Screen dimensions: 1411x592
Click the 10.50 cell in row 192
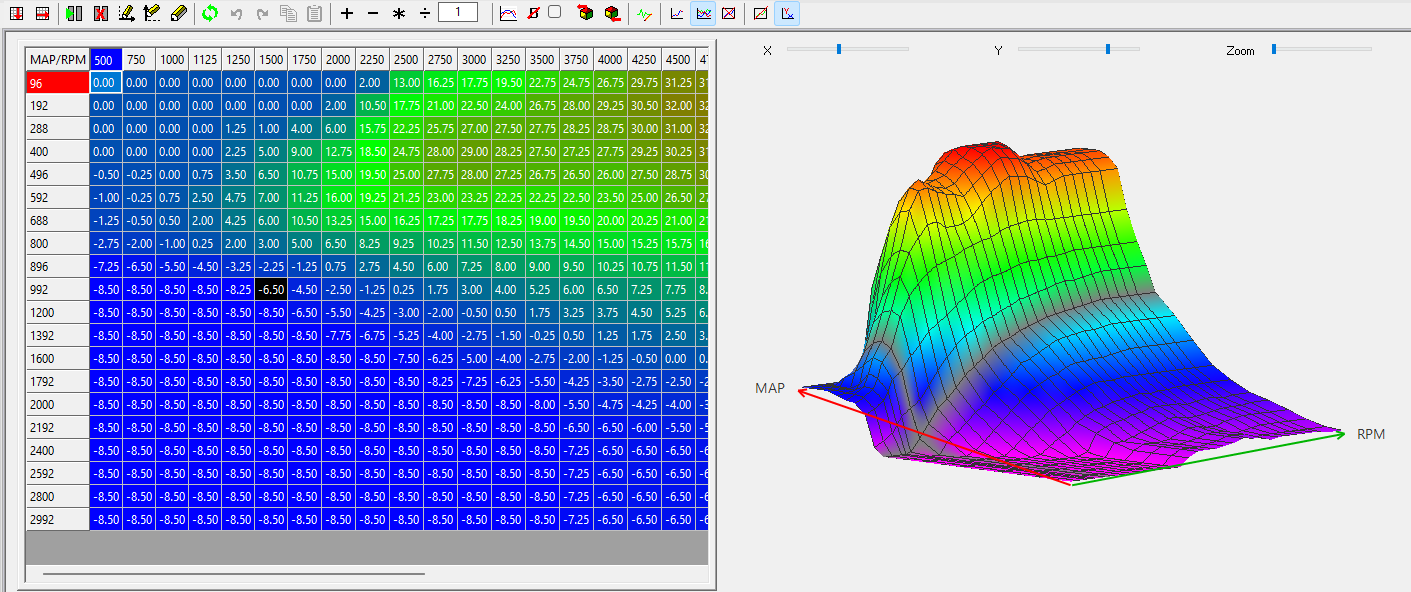point(372,105)
